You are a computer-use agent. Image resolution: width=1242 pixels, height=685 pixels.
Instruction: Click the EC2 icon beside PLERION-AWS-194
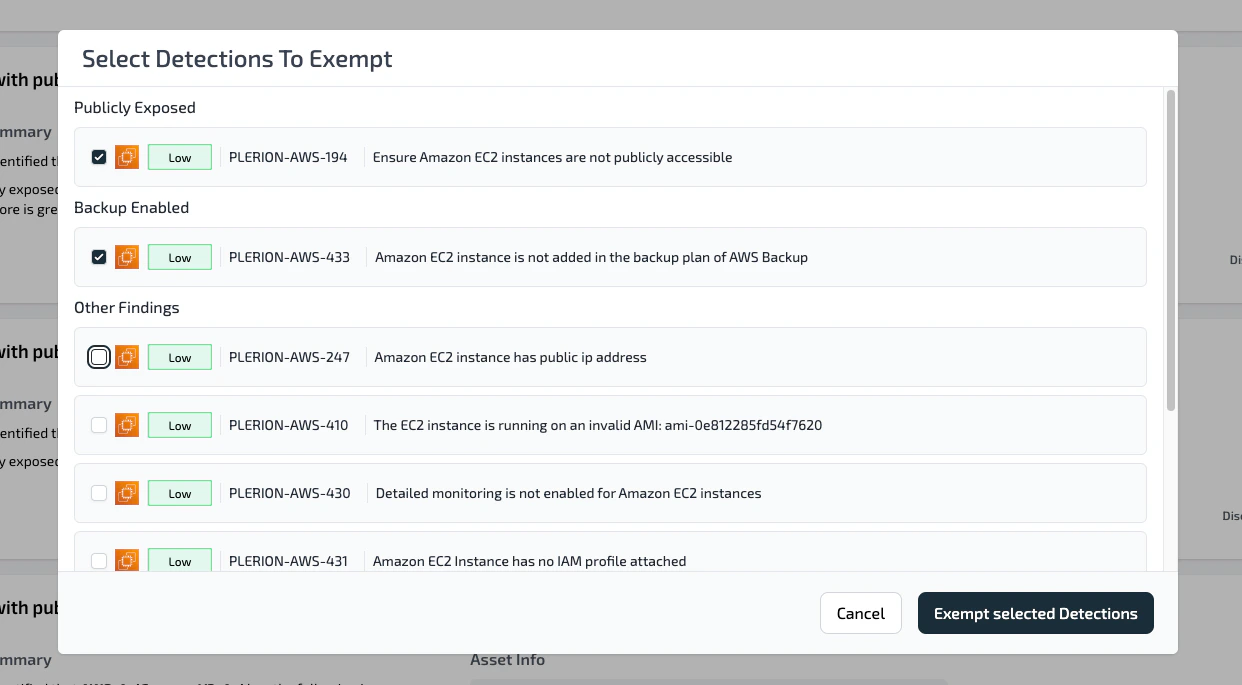pos(127,157)
